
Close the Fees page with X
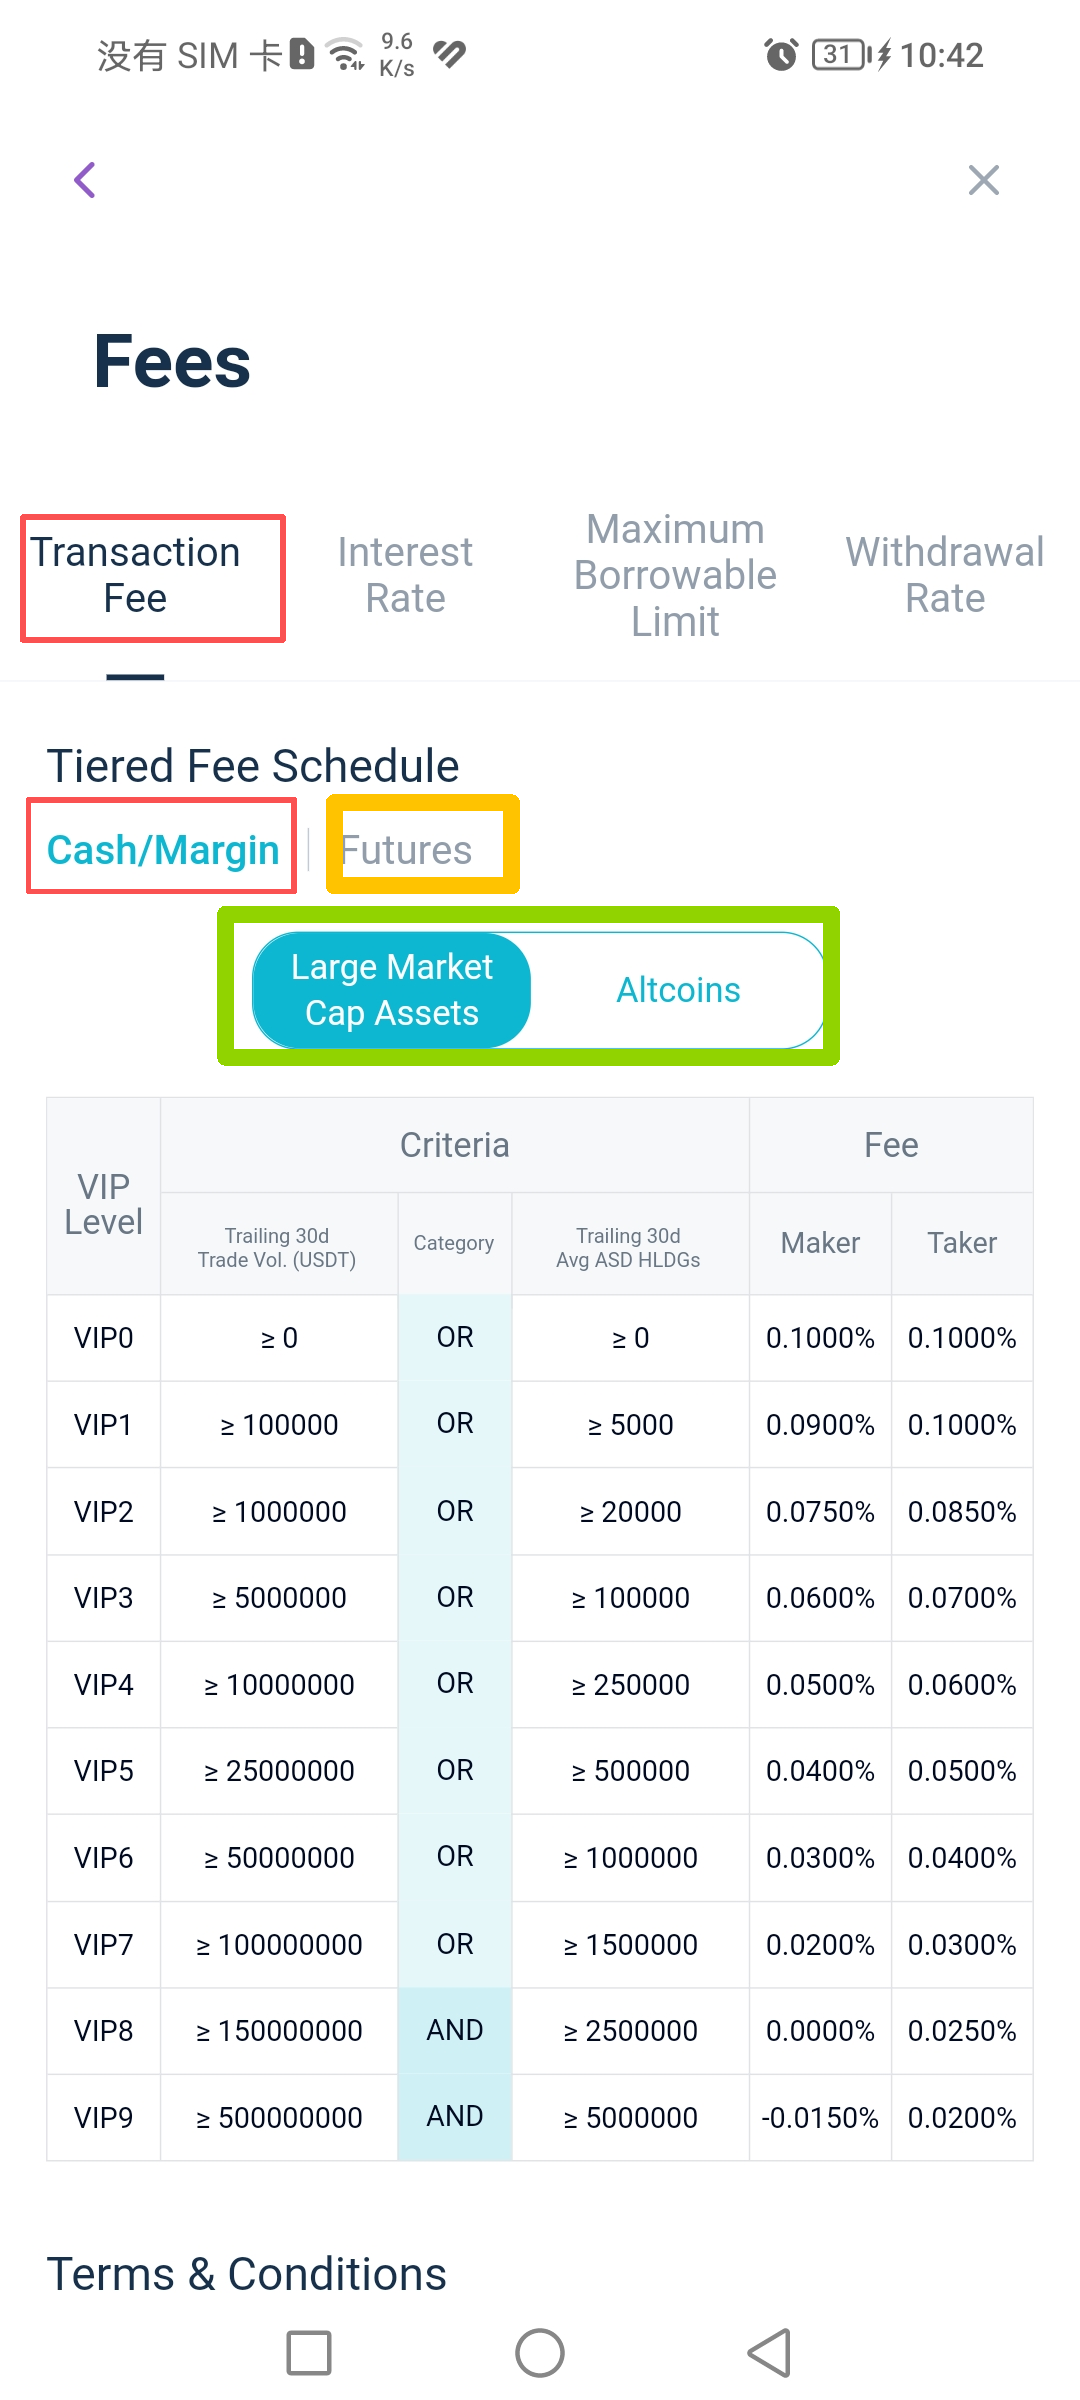(984, 180)
